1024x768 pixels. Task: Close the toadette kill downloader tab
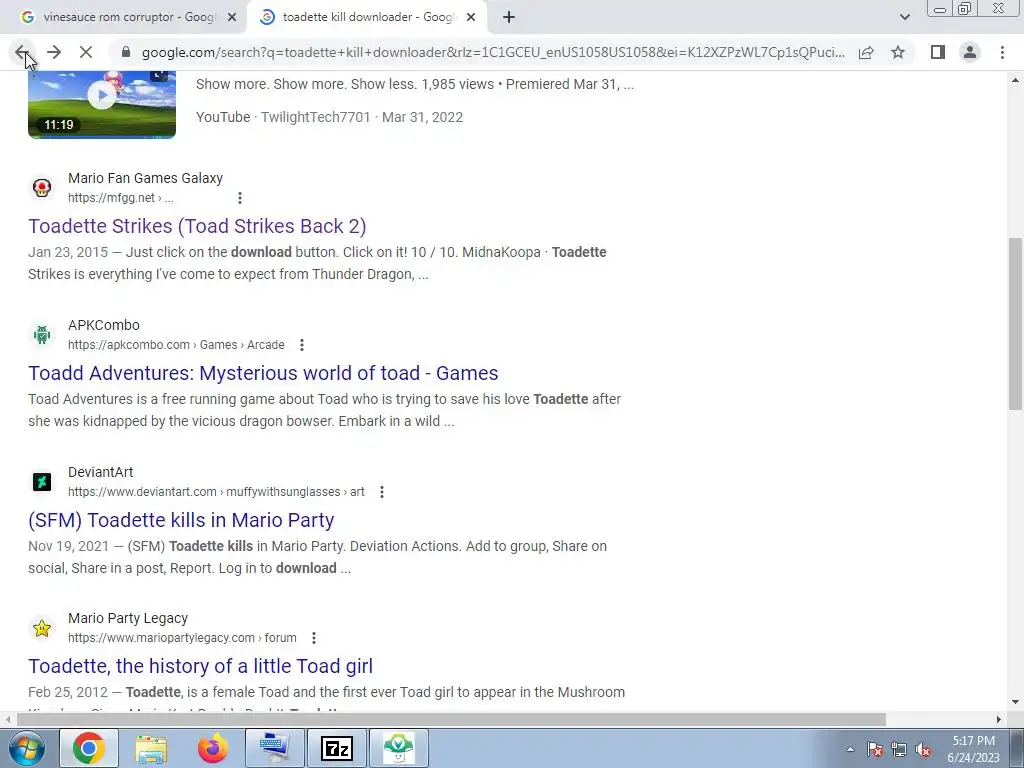471,17
